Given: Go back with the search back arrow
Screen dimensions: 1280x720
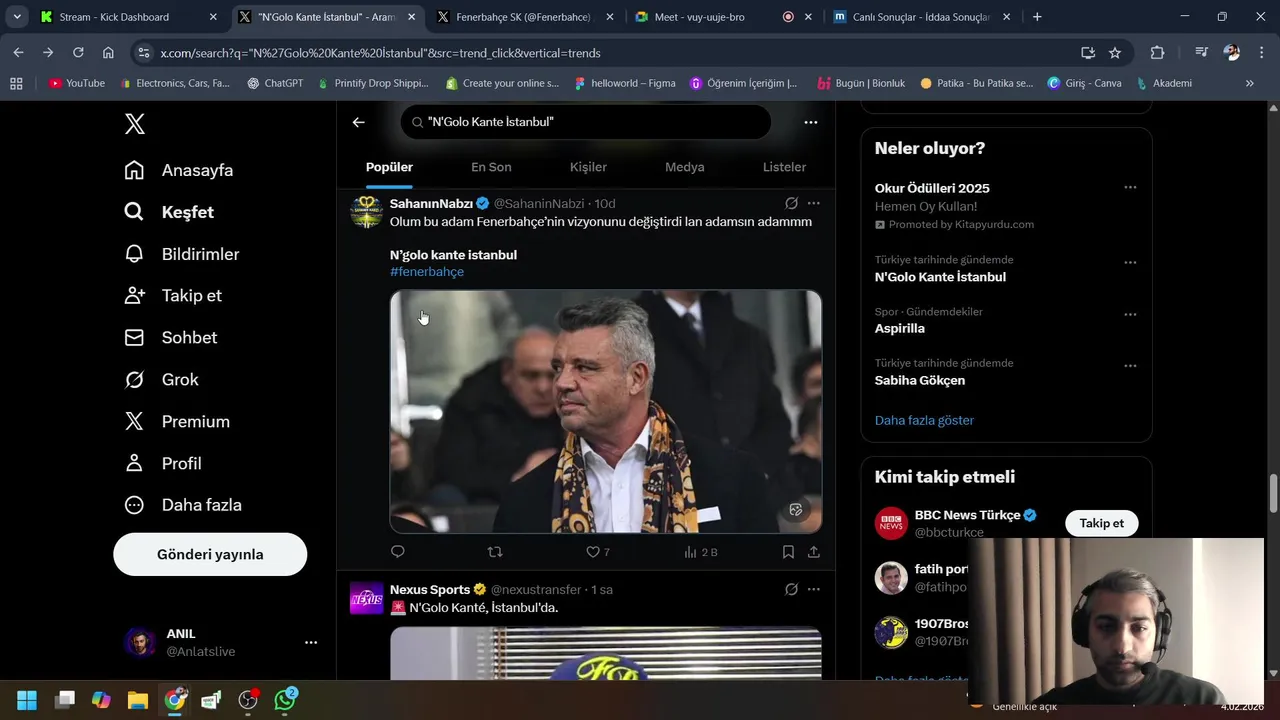Looking at the screenshot, I should 359,122.
